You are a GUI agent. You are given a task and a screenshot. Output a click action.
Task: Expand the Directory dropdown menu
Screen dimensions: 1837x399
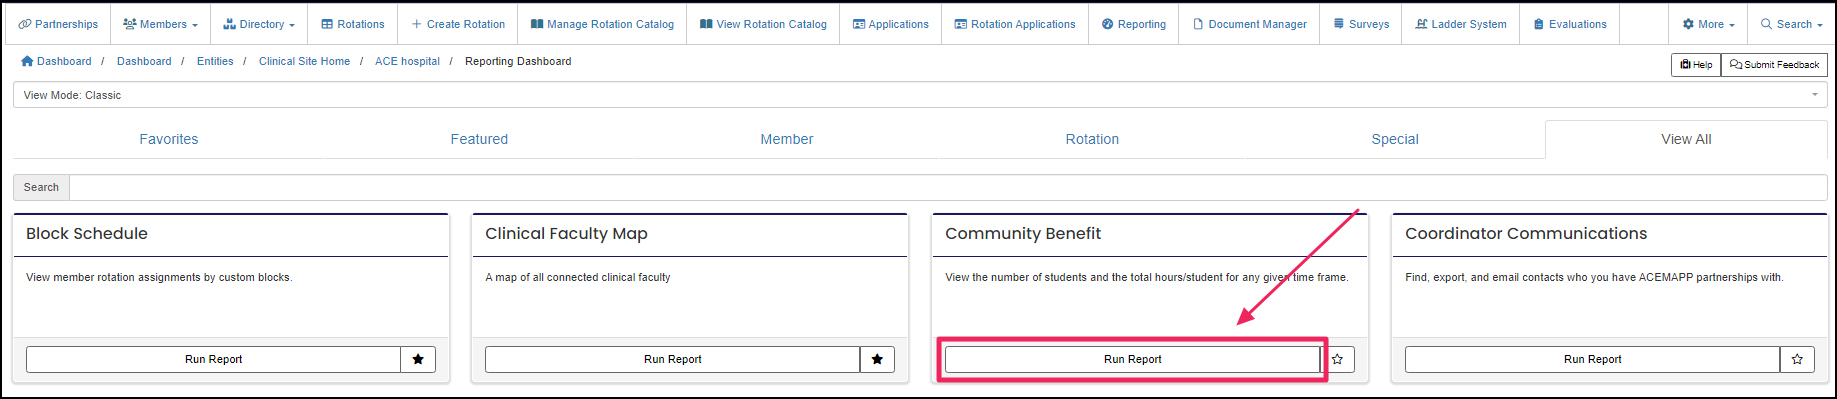point(259,24)
